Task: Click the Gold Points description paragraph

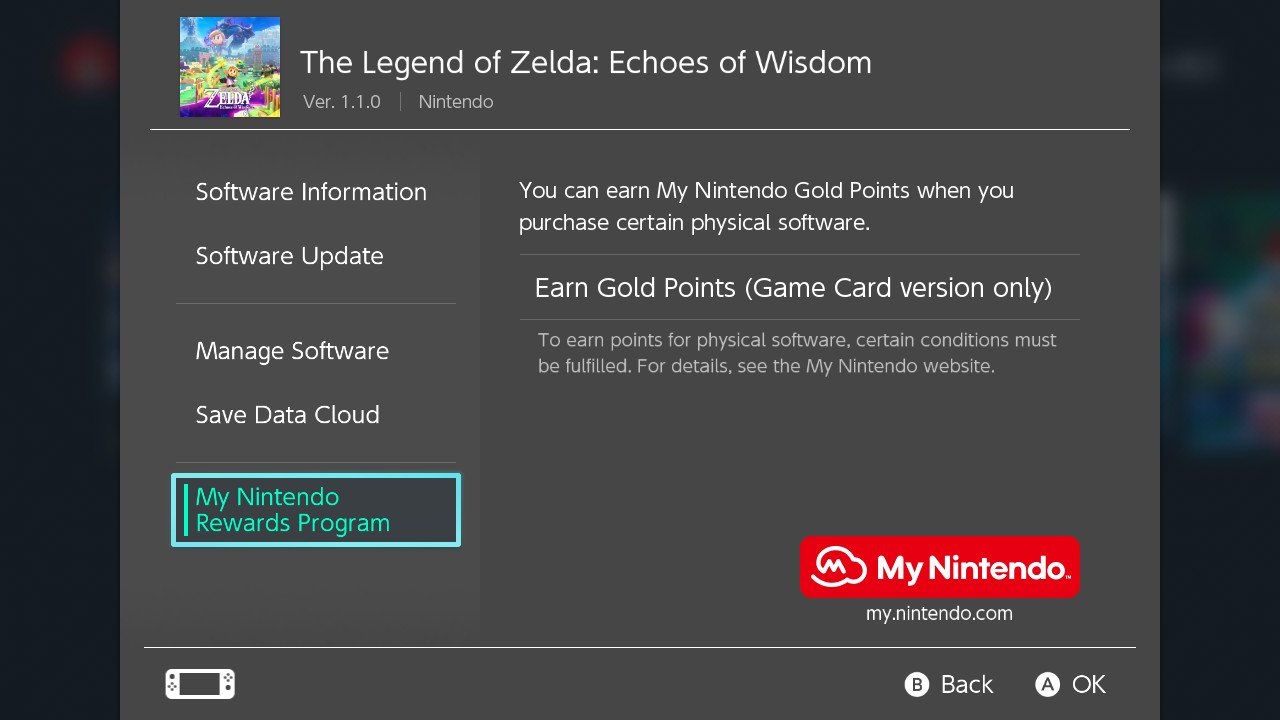Action: click(766, 206)
